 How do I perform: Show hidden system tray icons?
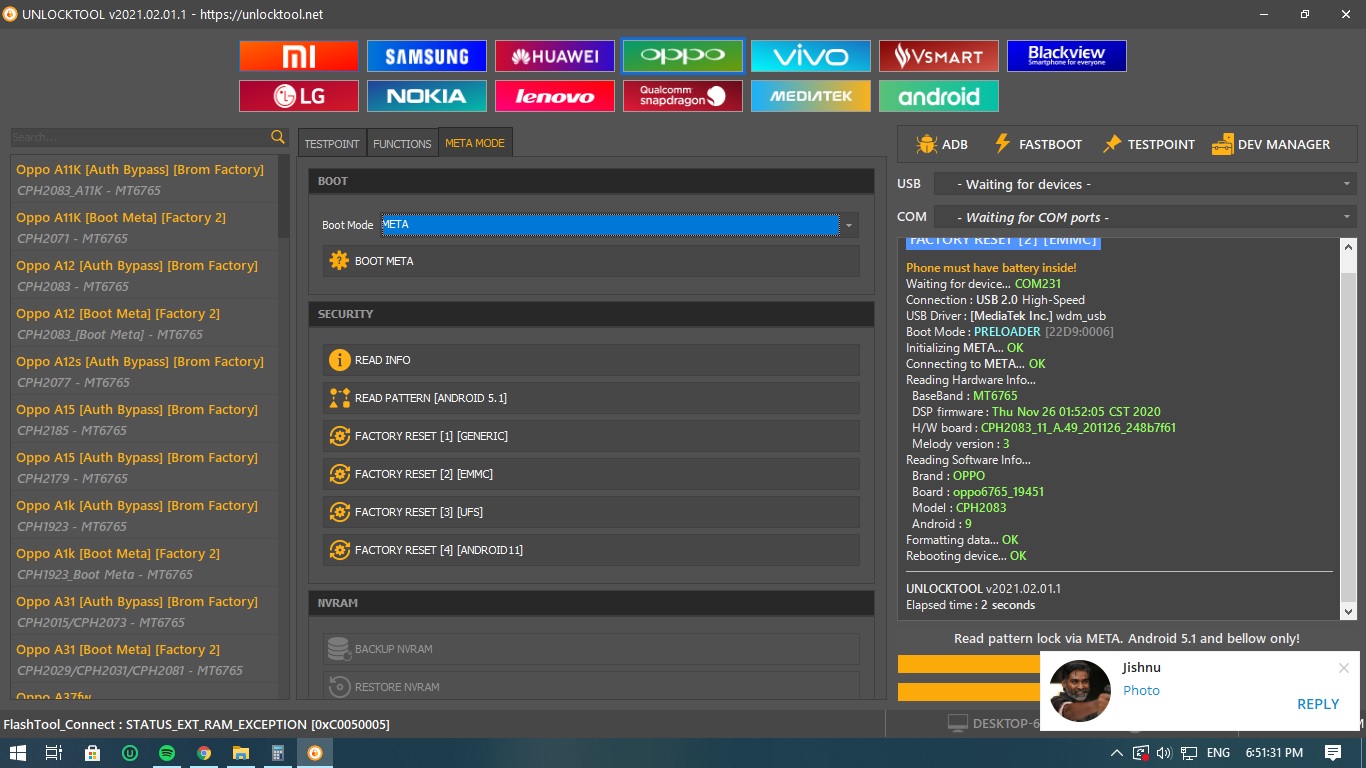[1117, 753]
